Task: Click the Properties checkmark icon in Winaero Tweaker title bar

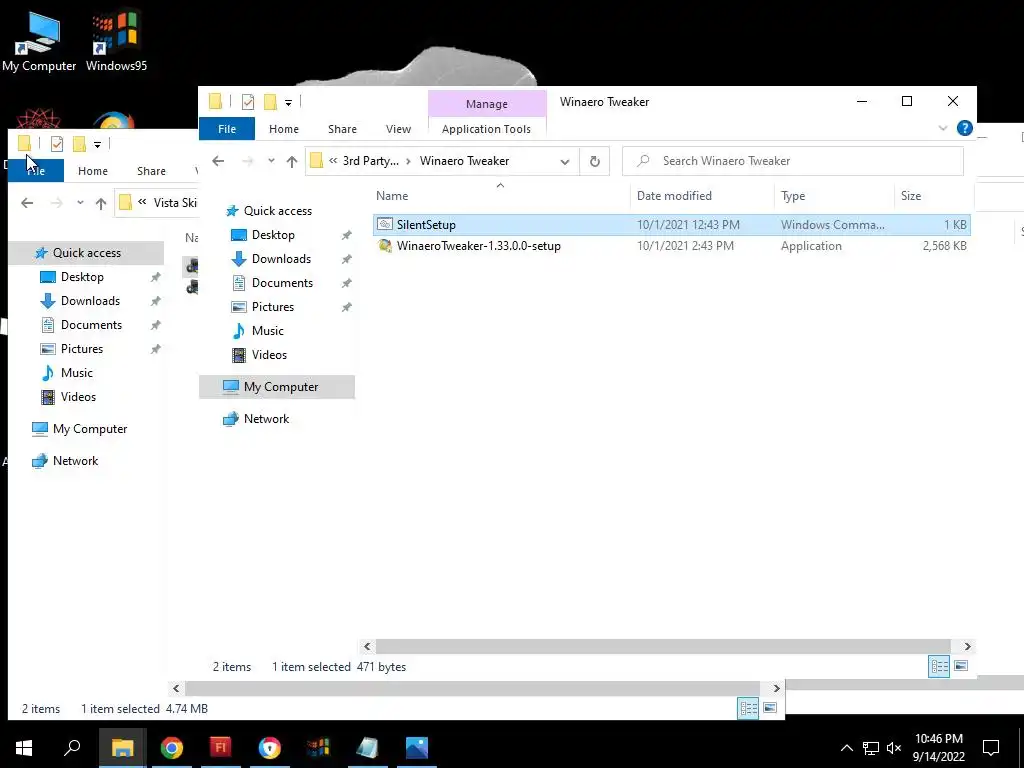Action: 248,102
